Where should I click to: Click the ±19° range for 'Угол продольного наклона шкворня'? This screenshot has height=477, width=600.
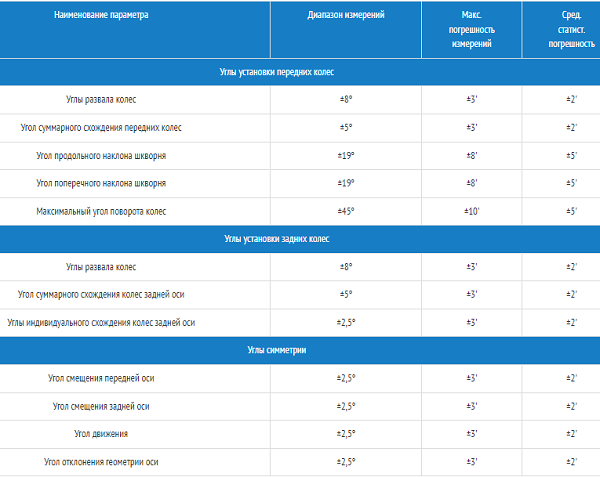[x=346, y=156]
